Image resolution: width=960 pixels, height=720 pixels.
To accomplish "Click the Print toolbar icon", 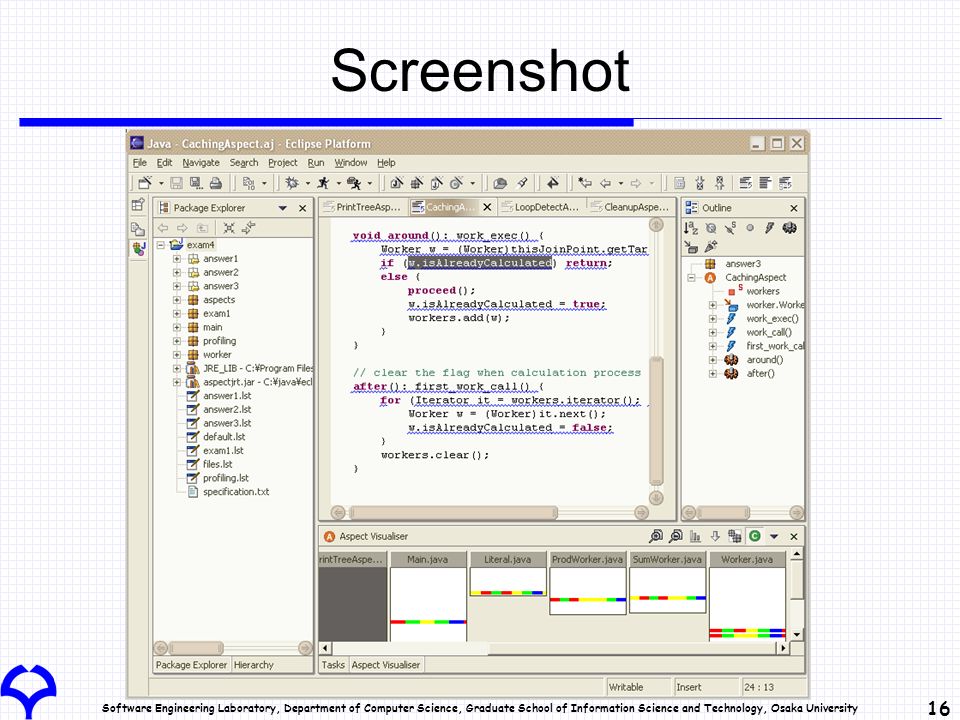I will tap(216, 182).
